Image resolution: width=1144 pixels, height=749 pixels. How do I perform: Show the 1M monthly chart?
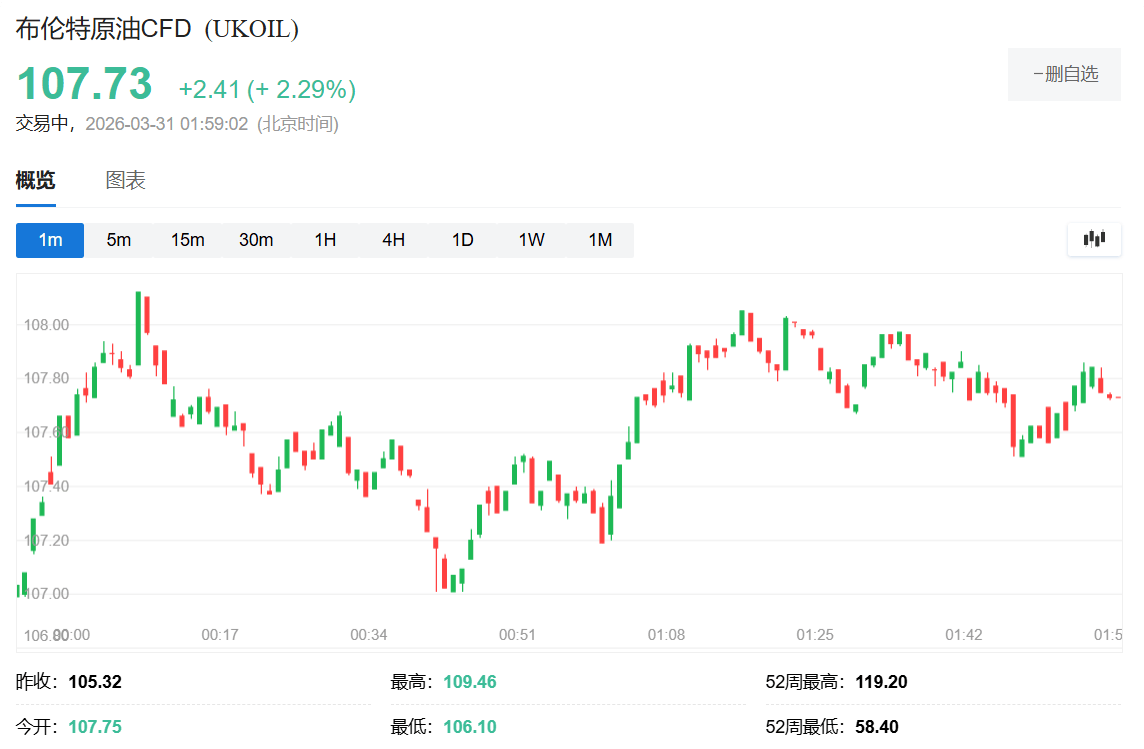[x=599, y=240]
